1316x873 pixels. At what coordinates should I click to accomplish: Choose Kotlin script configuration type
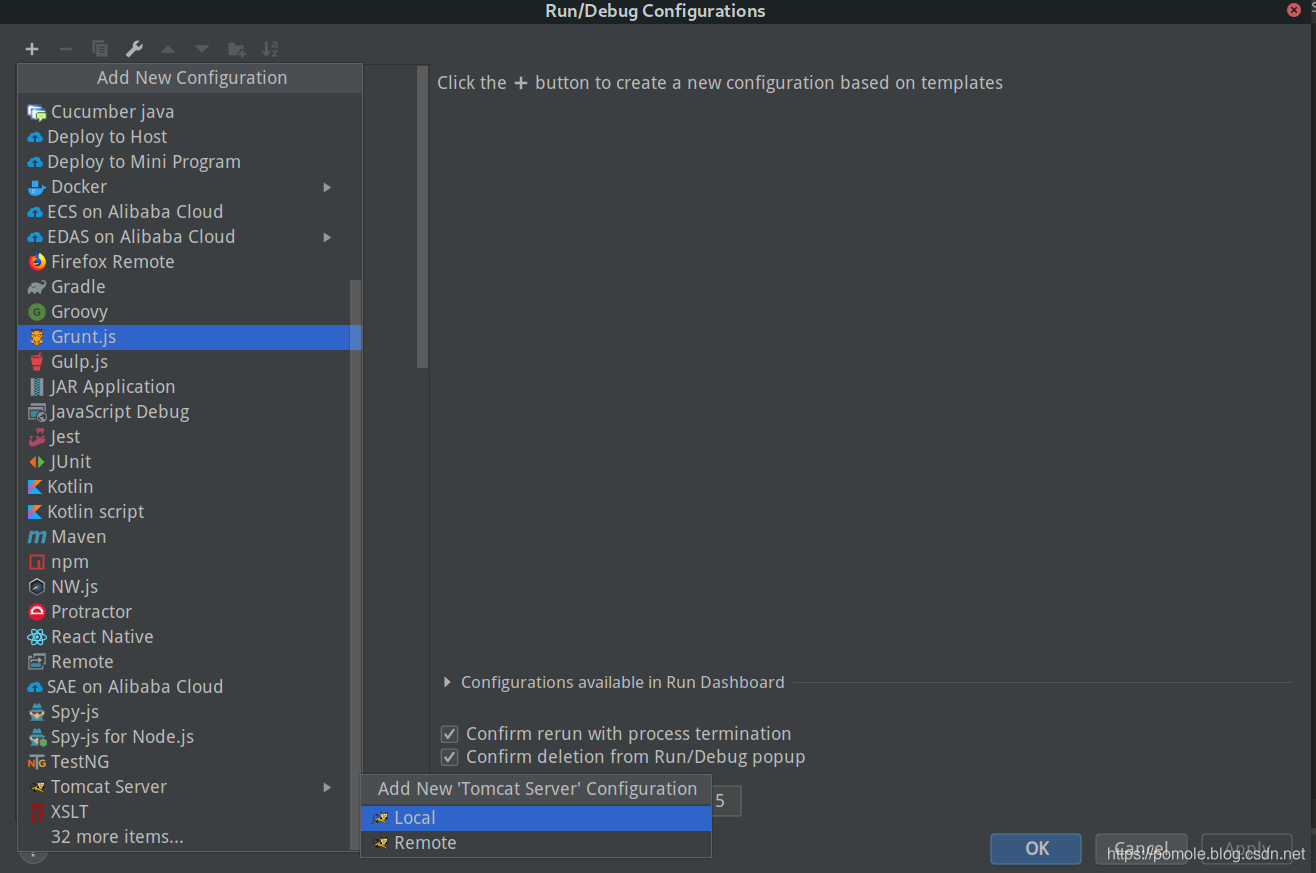[x=184, y=512]
